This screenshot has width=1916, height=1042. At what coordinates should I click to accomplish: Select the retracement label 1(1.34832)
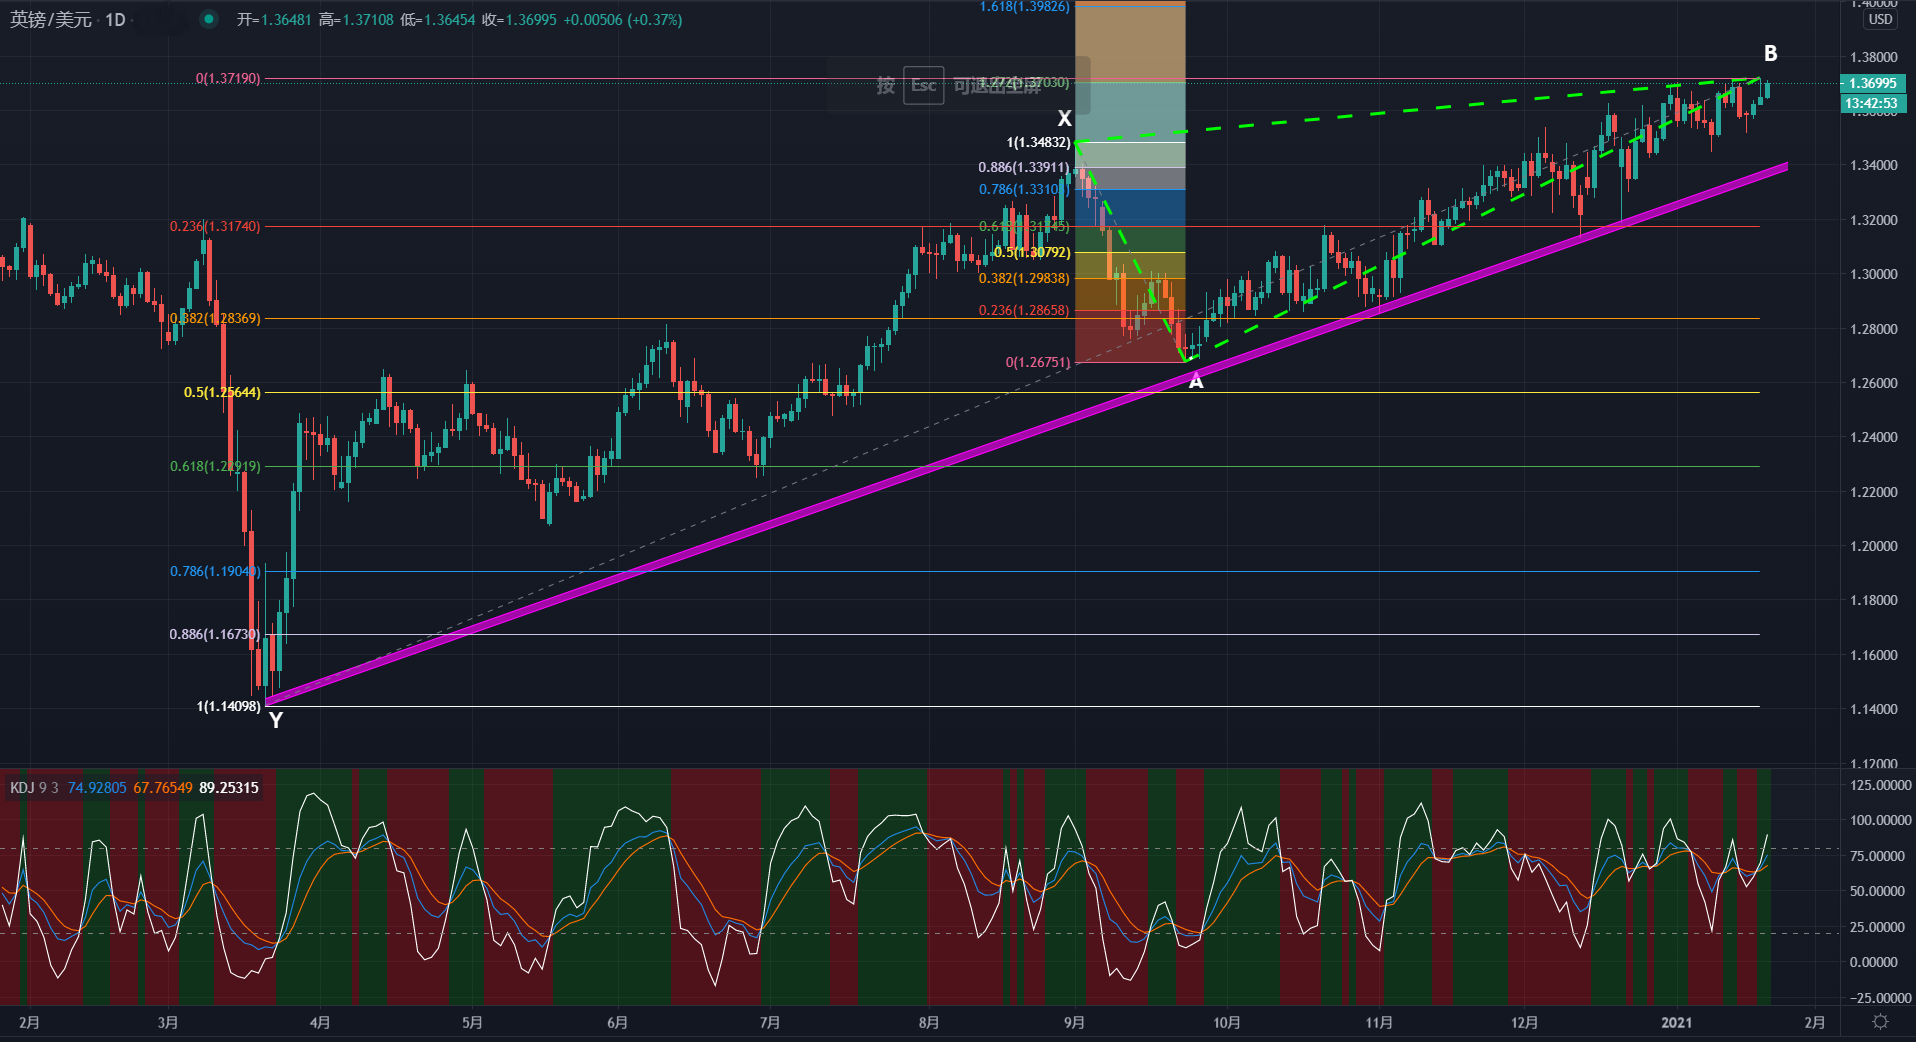1038,143
